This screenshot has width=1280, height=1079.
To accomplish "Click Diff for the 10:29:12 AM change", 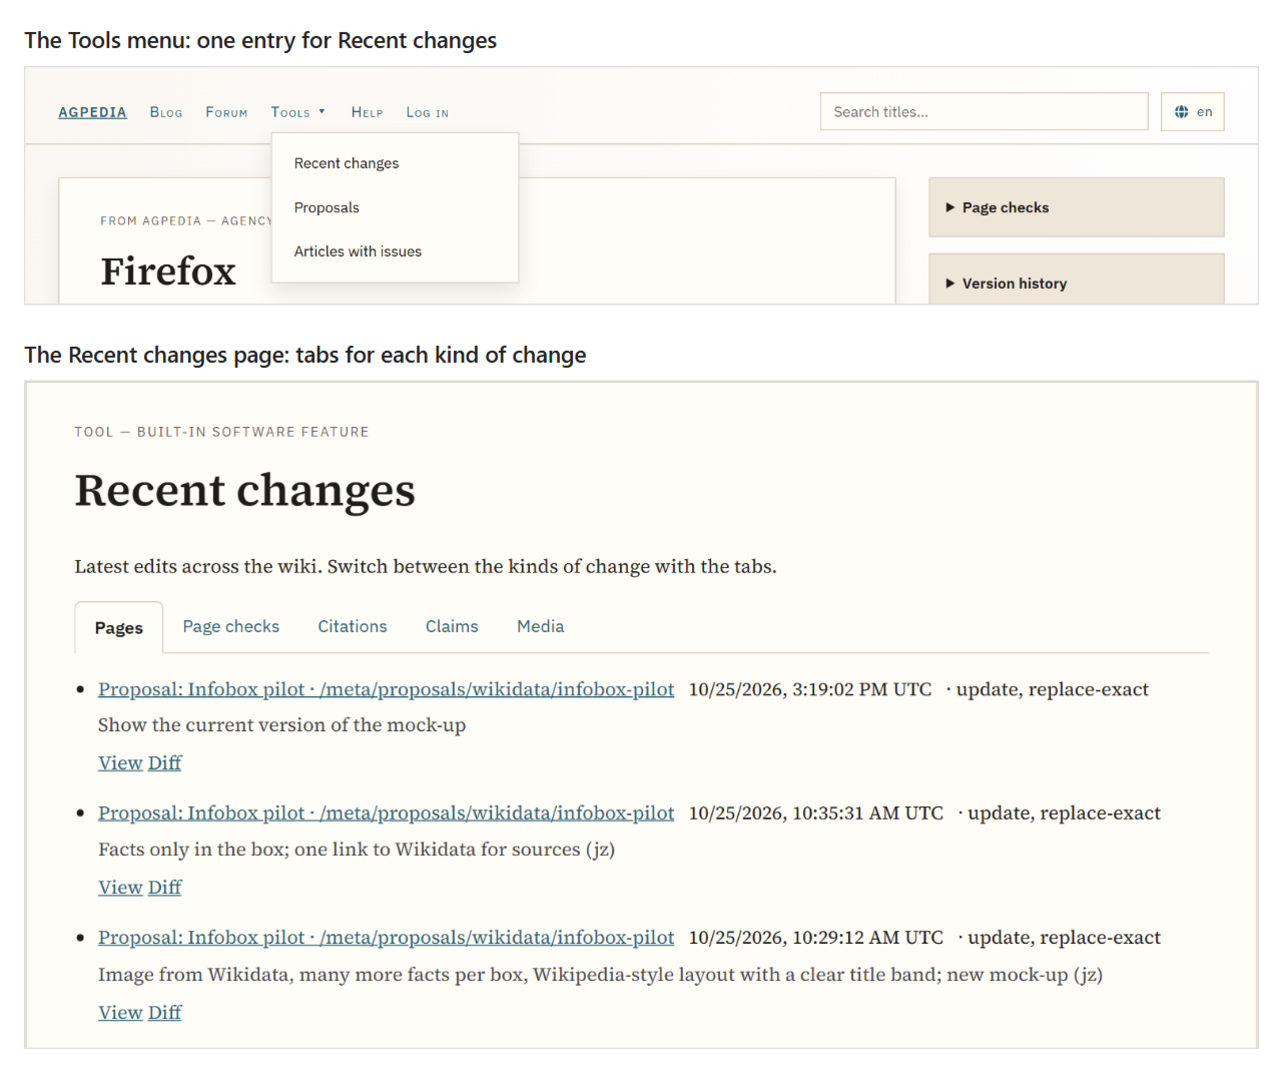I will coord(165,1012).
